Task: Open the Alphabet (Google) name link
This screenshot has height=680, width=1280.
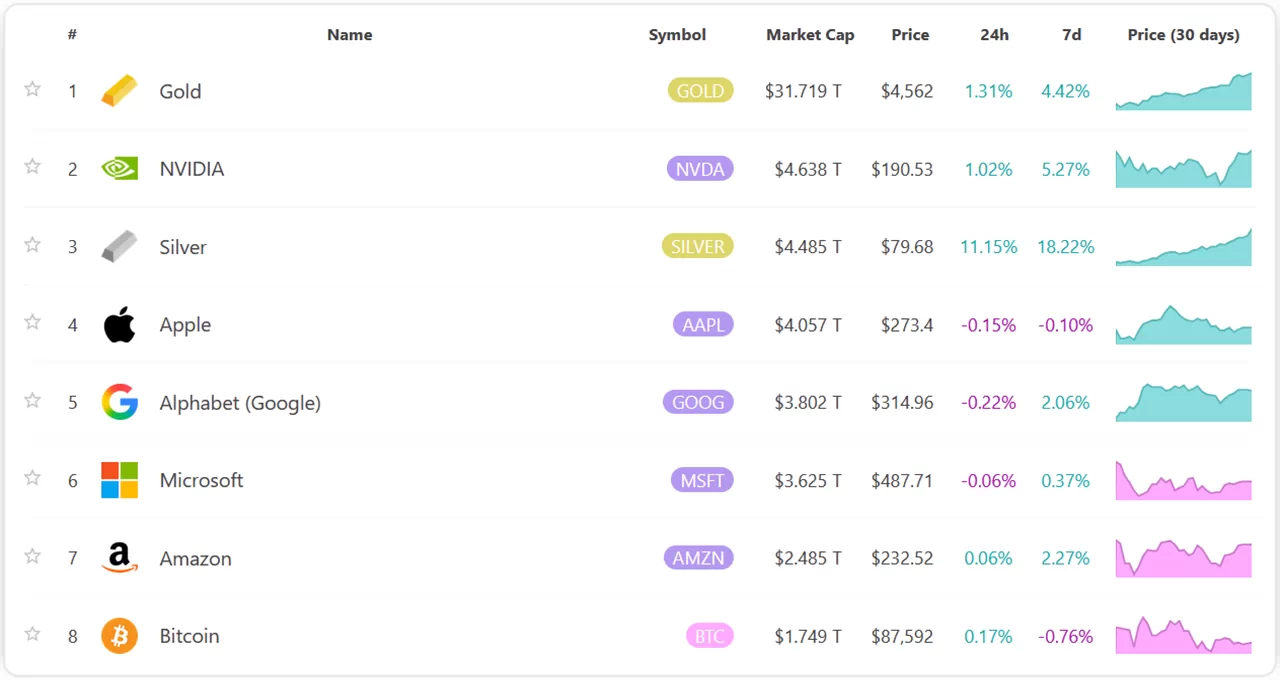Action: [240, 403]
